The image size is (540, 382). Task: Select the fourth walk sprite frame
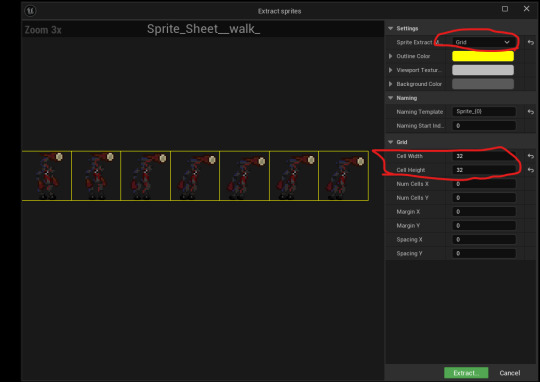[195, 176]
